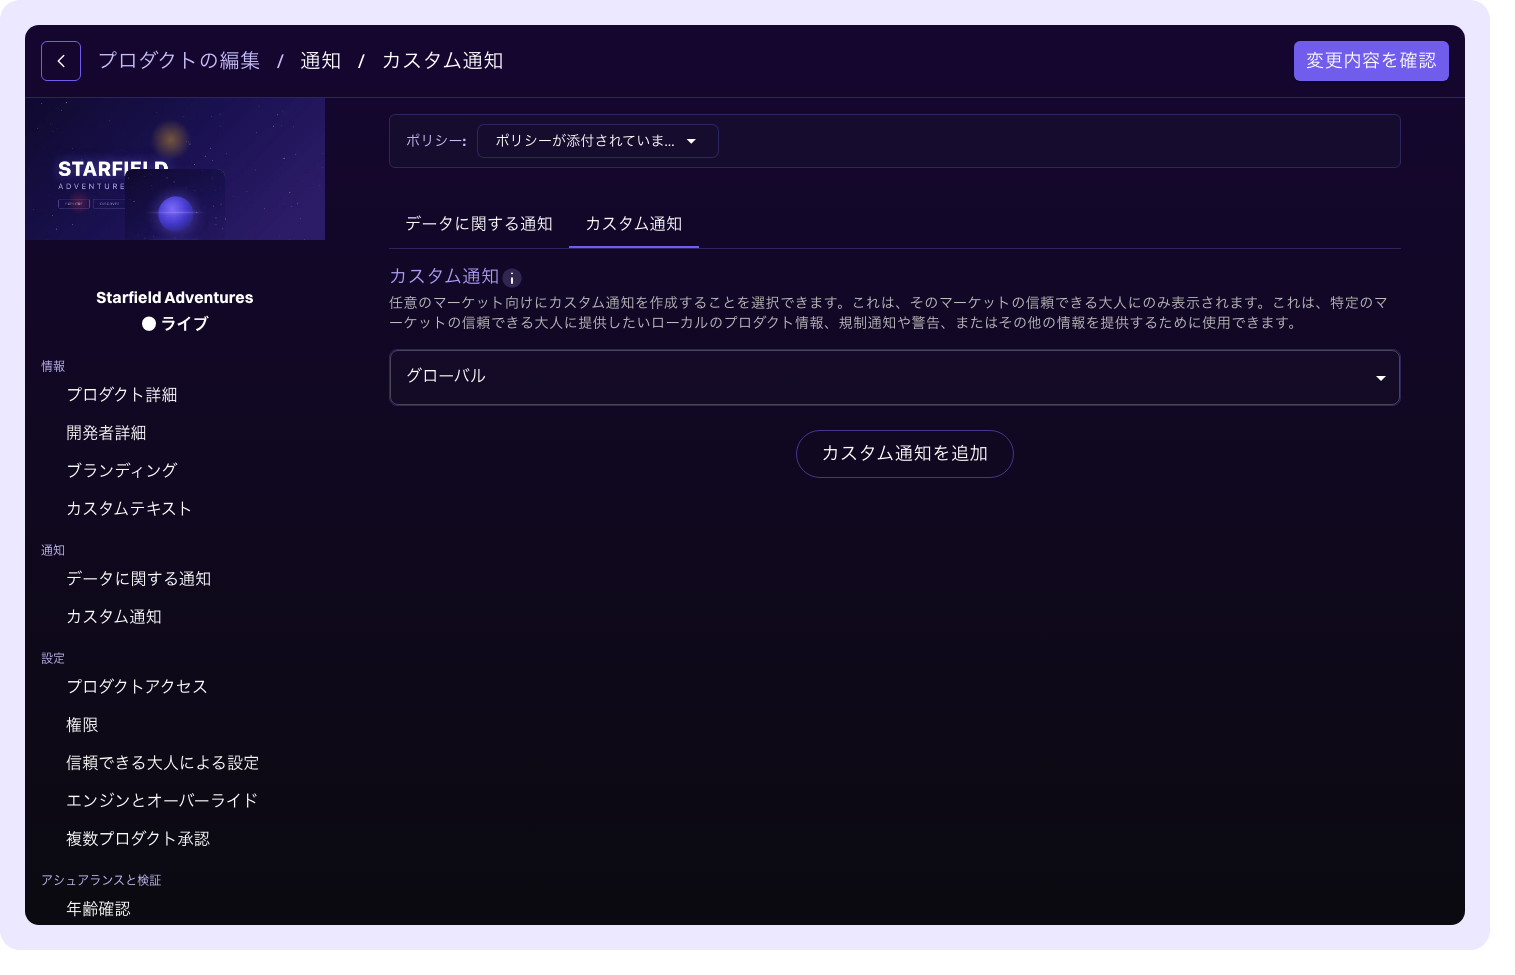Click カスタム通知を追加 button
This screenshot has width=1515, height=975.
click(905, 454)
